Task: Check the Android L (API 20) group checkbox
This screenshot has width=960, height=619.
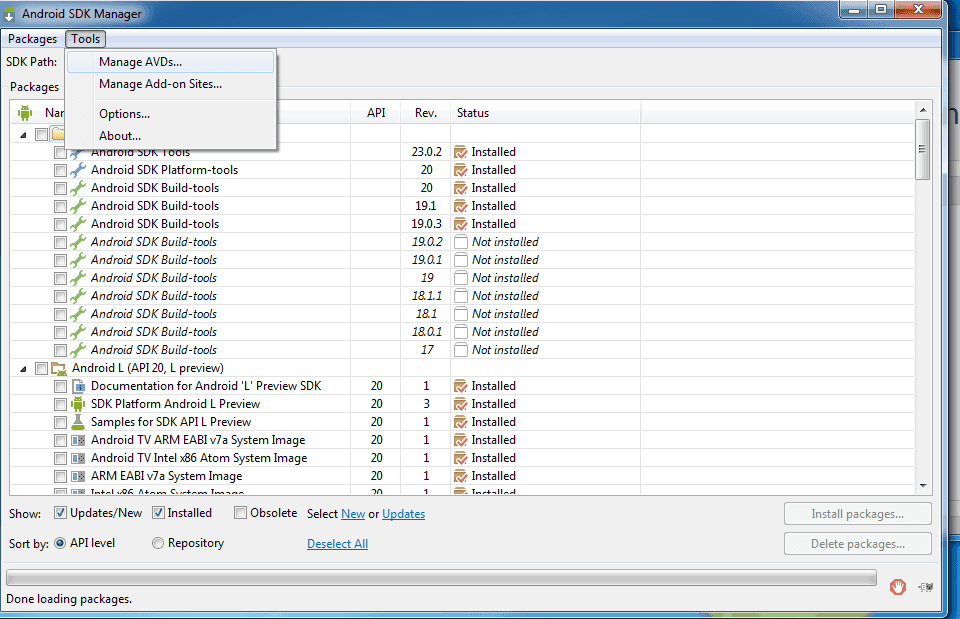Action: click(41, 369)
